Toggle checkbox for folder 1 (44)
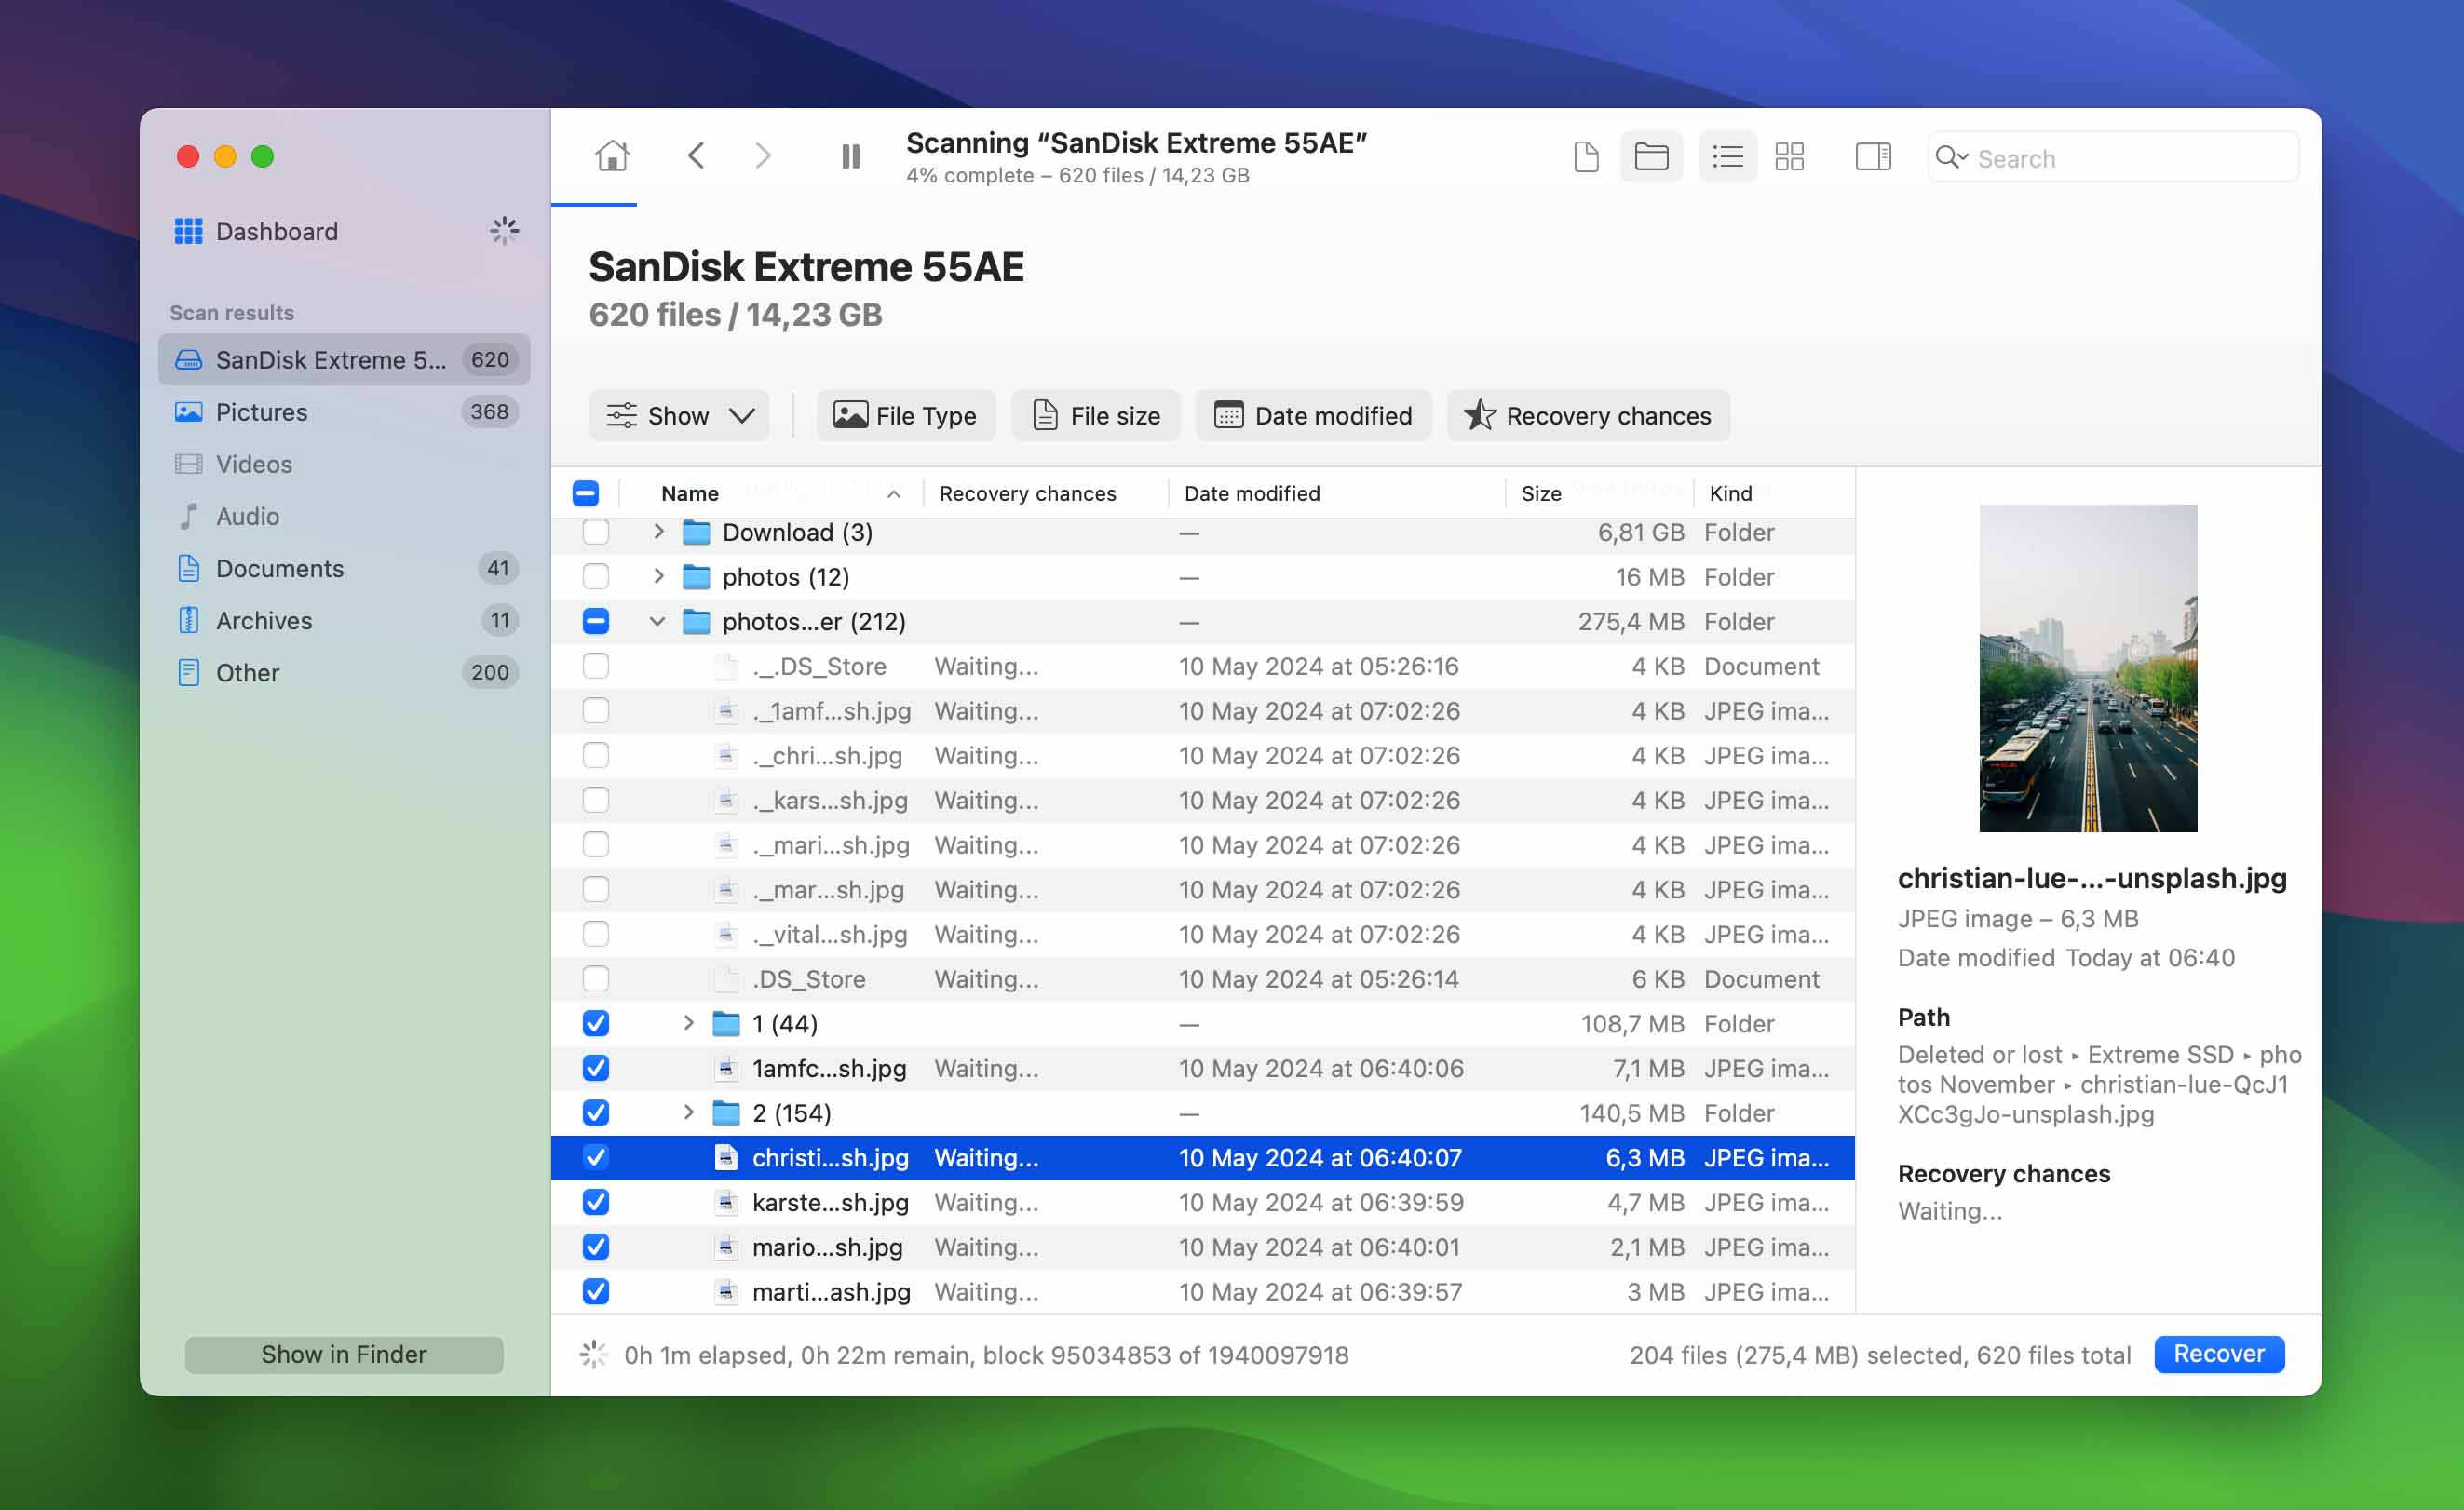Image resolution: width=2464 pixels, height=1510 pixels. click(595, 1022)
